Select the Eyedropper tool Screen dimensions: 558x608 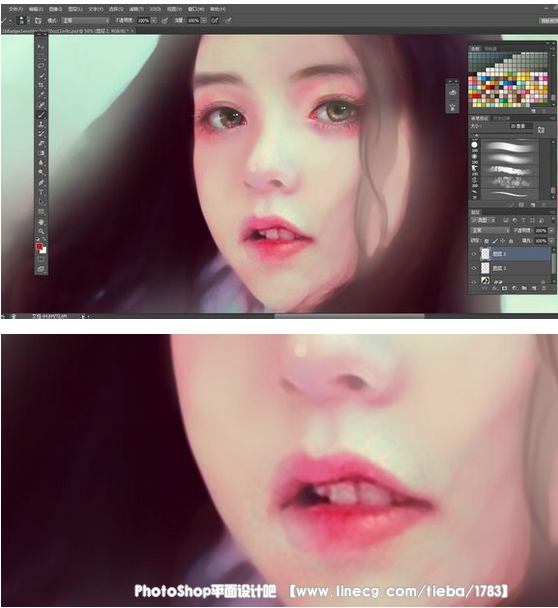[41, 94]
